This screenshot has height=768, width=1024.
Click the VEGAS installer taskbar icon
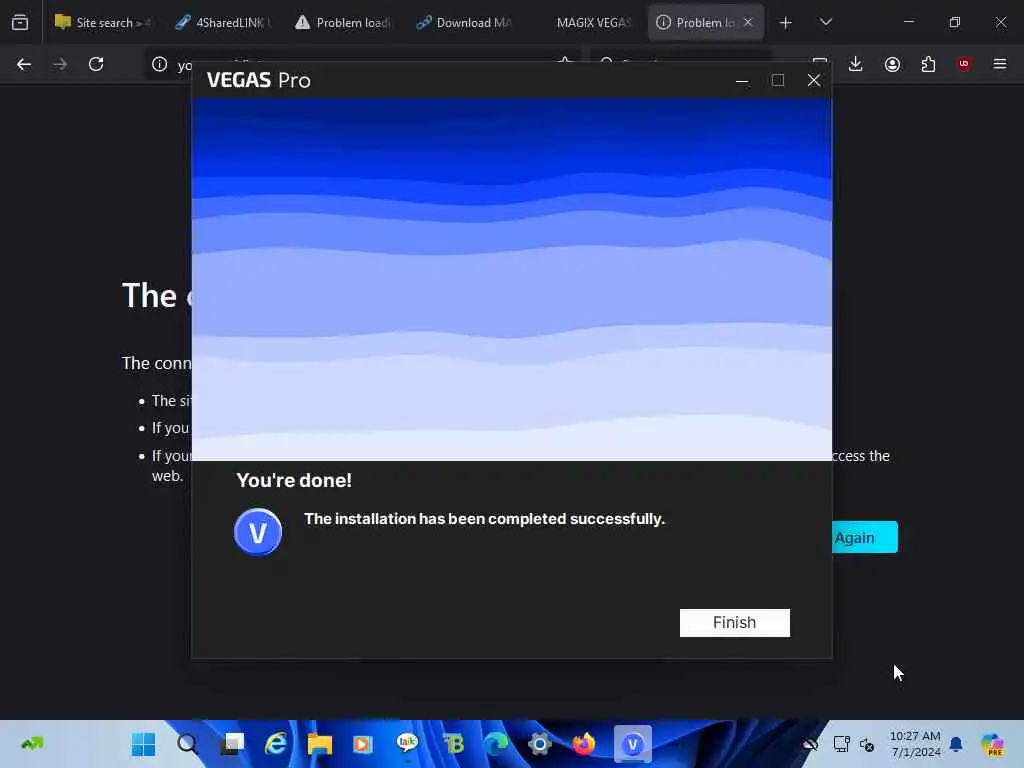632,744
